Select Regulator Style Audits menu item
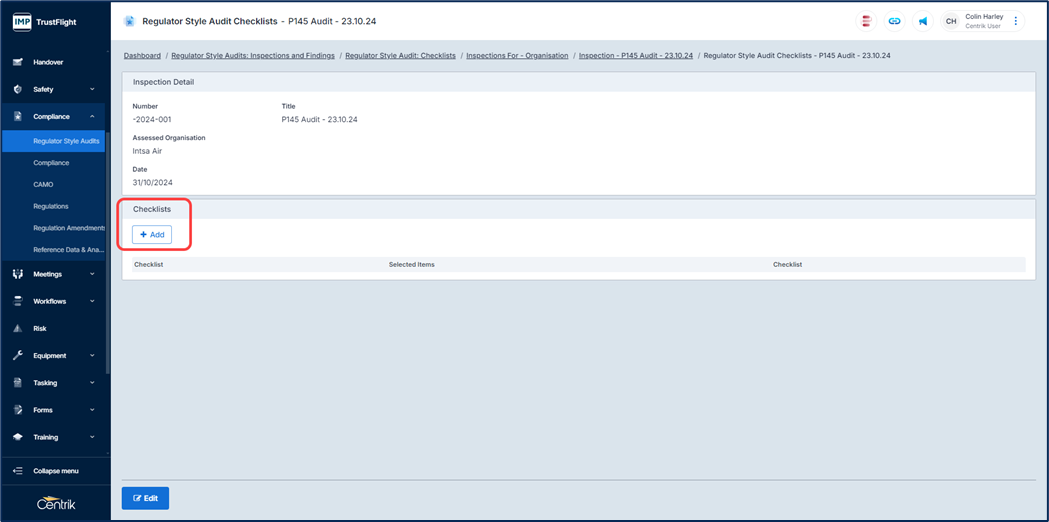Screen dimensions: 1049x522 pos(66,141)
